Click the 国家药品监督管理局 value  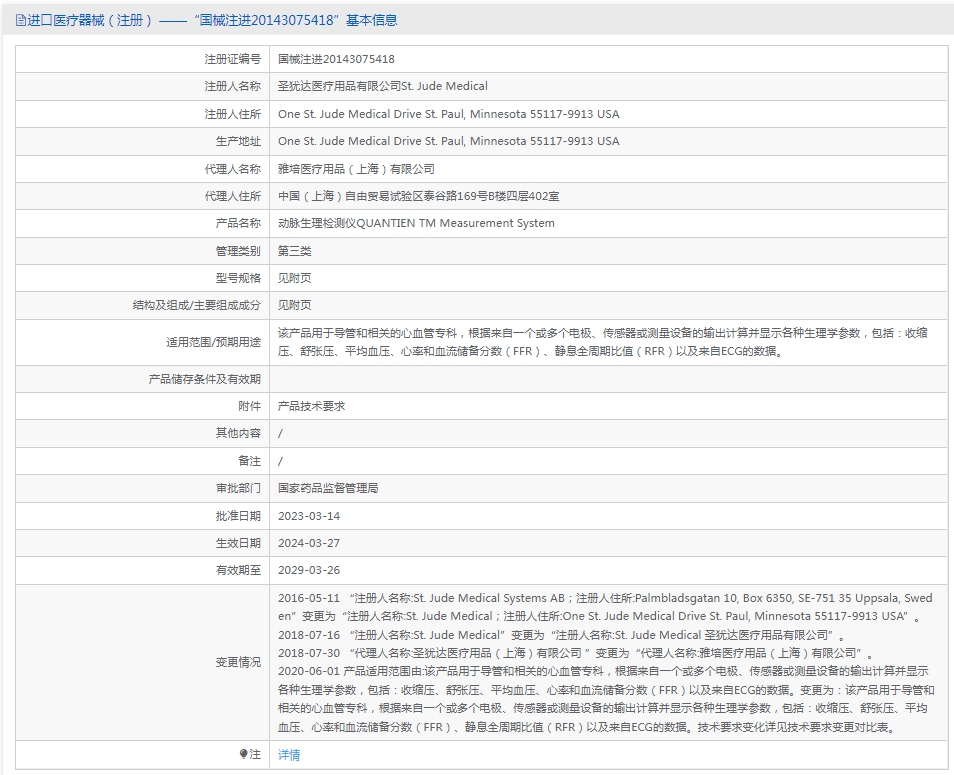(x=328, y=488)
